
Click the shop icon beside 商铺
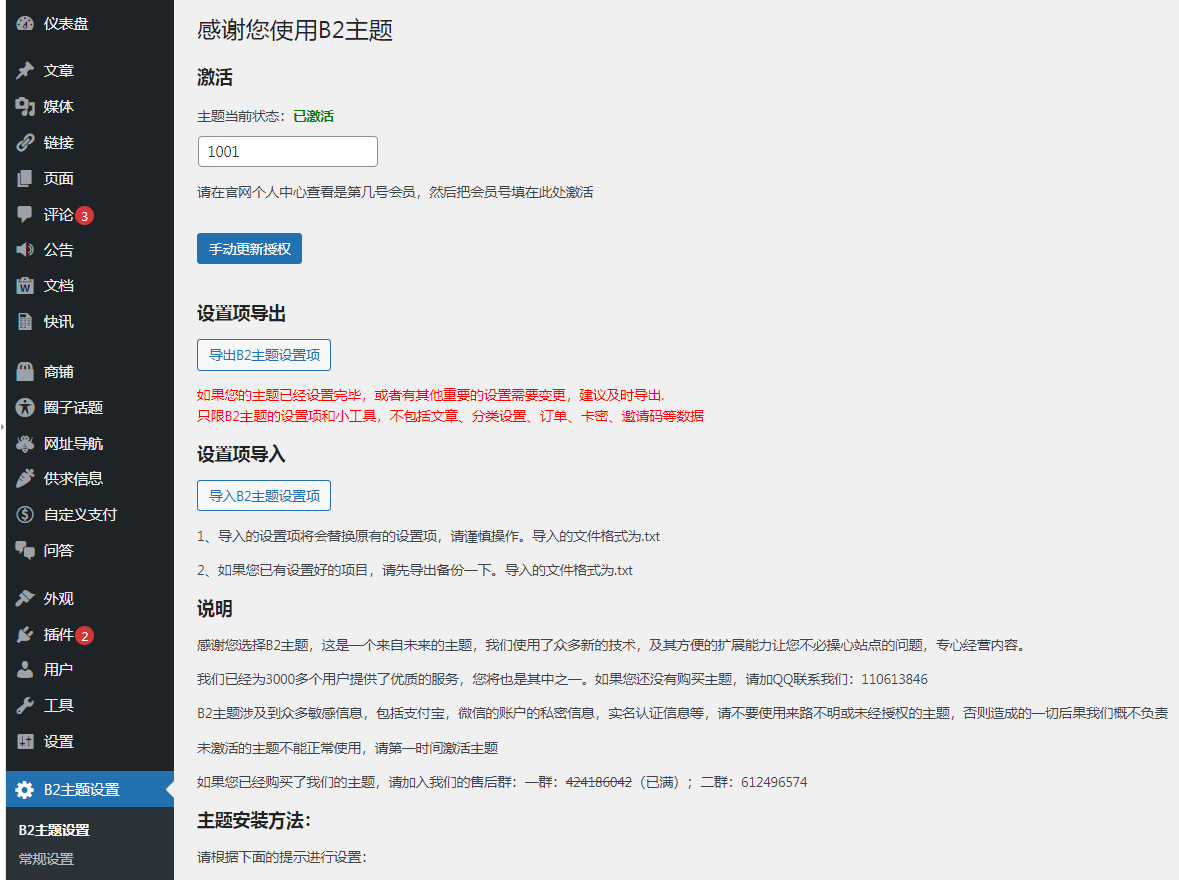coord(25,372)
